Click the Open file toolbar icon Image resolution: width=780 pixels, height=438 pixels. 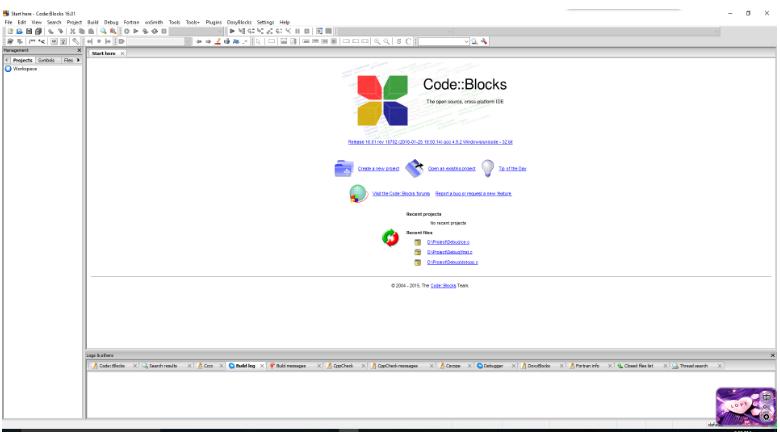(19, 31)
